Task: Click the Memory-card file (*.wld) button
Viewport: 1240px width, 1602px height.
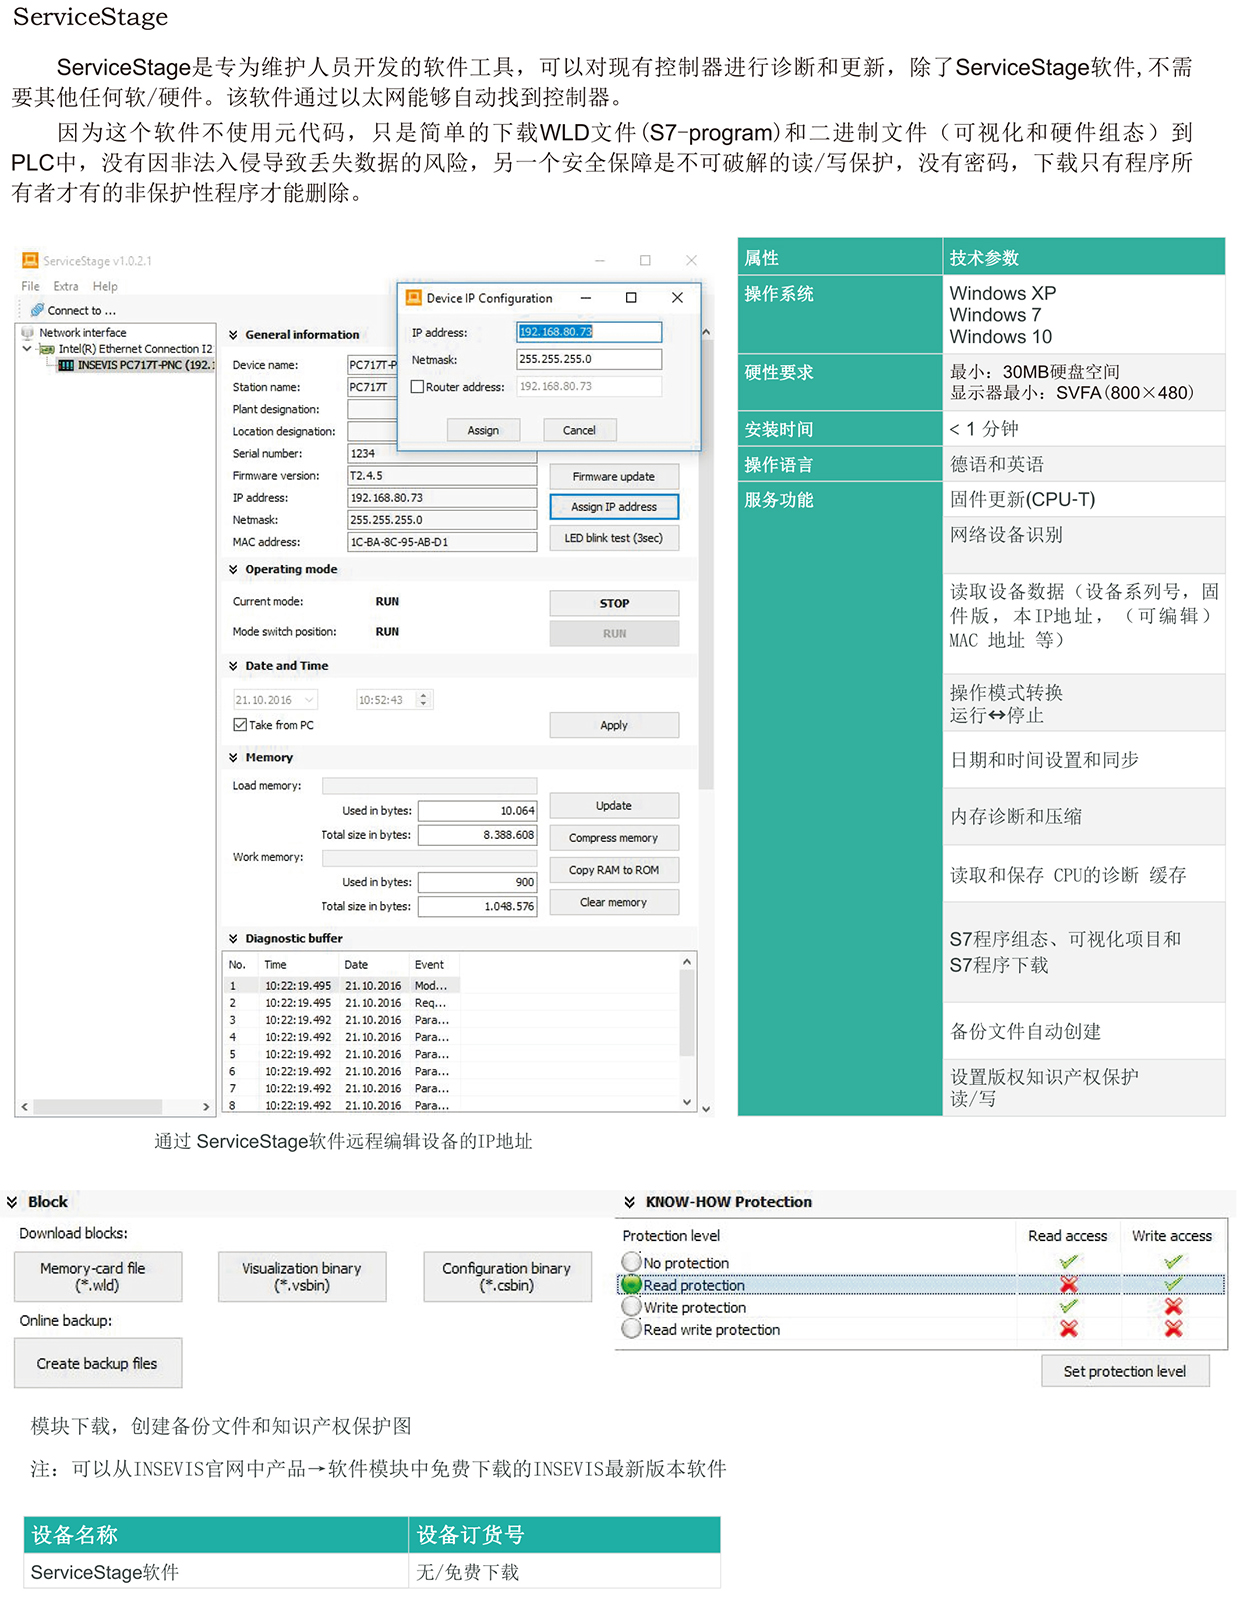Action: pos(98,1277)
